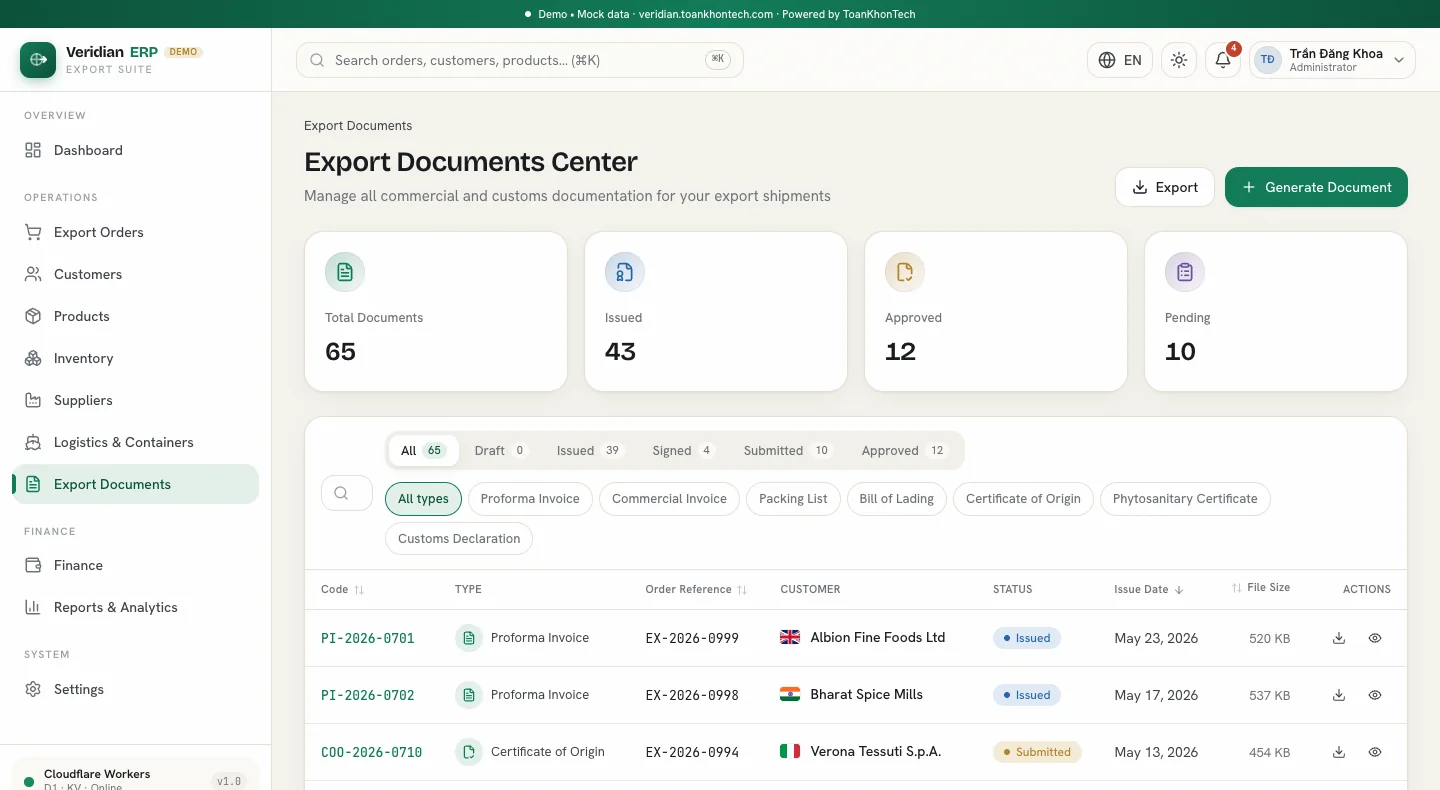Click the Issued card icon
The width and height of the screenshot is (1440, 790).
pos(625,272)
